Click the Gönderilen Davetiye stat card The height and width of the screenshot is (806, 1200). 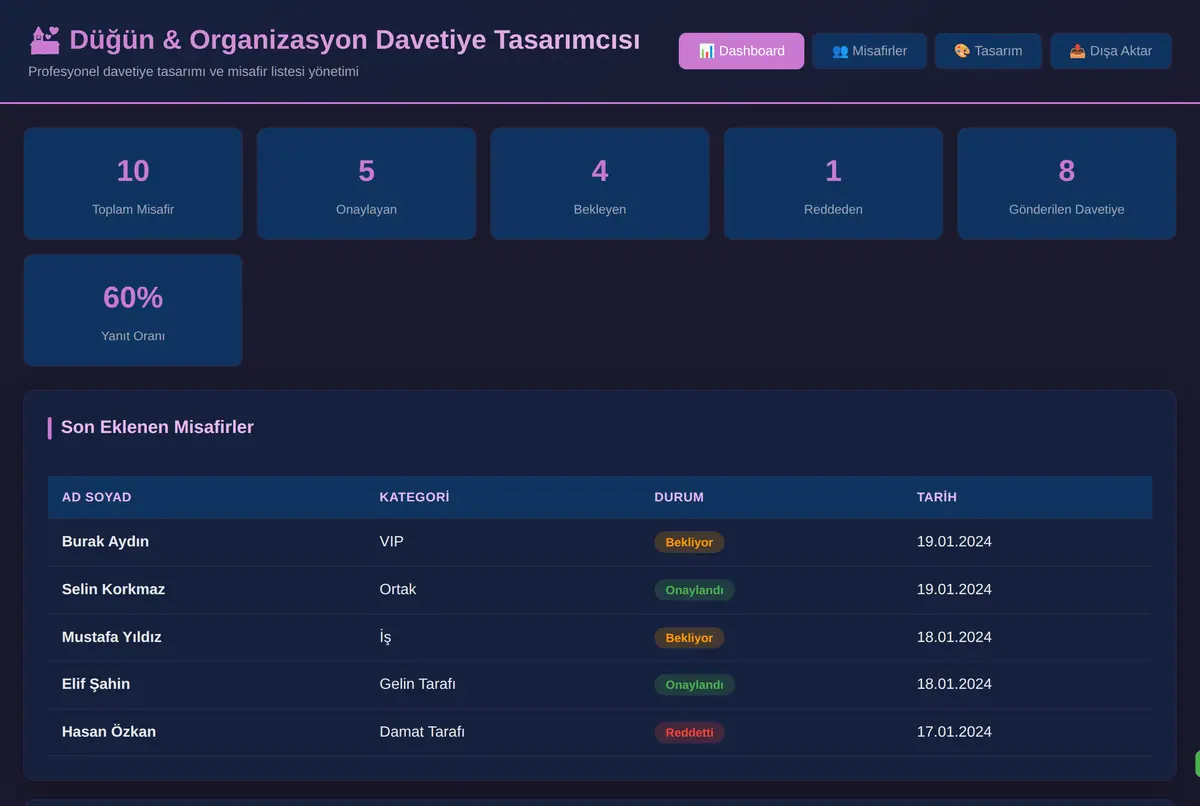tap(1067, 184)
